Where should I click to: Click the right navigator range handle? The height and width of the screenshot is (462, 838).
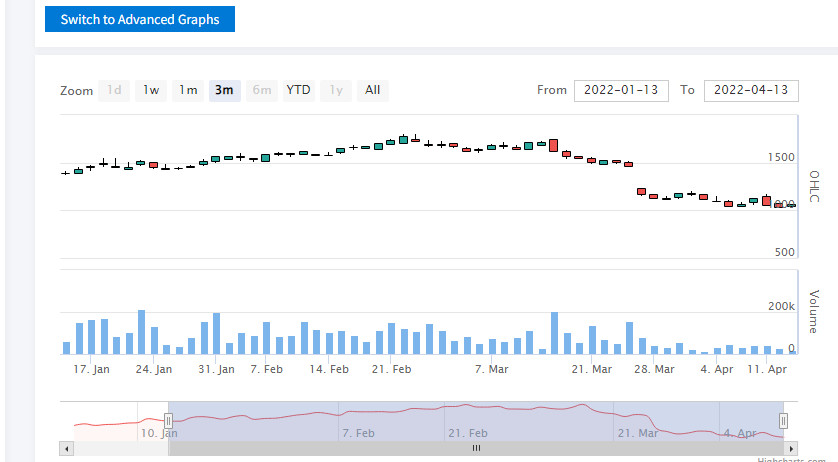tap(783, 421)
